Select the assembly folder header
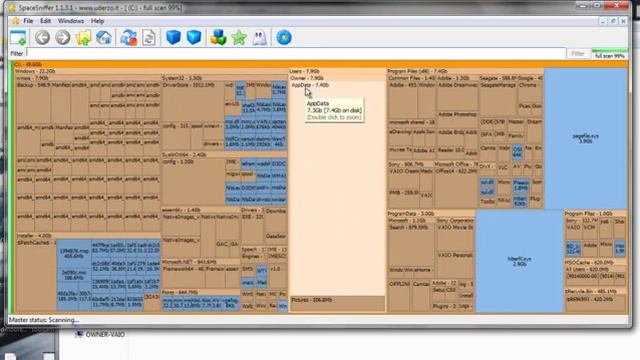 200,210
